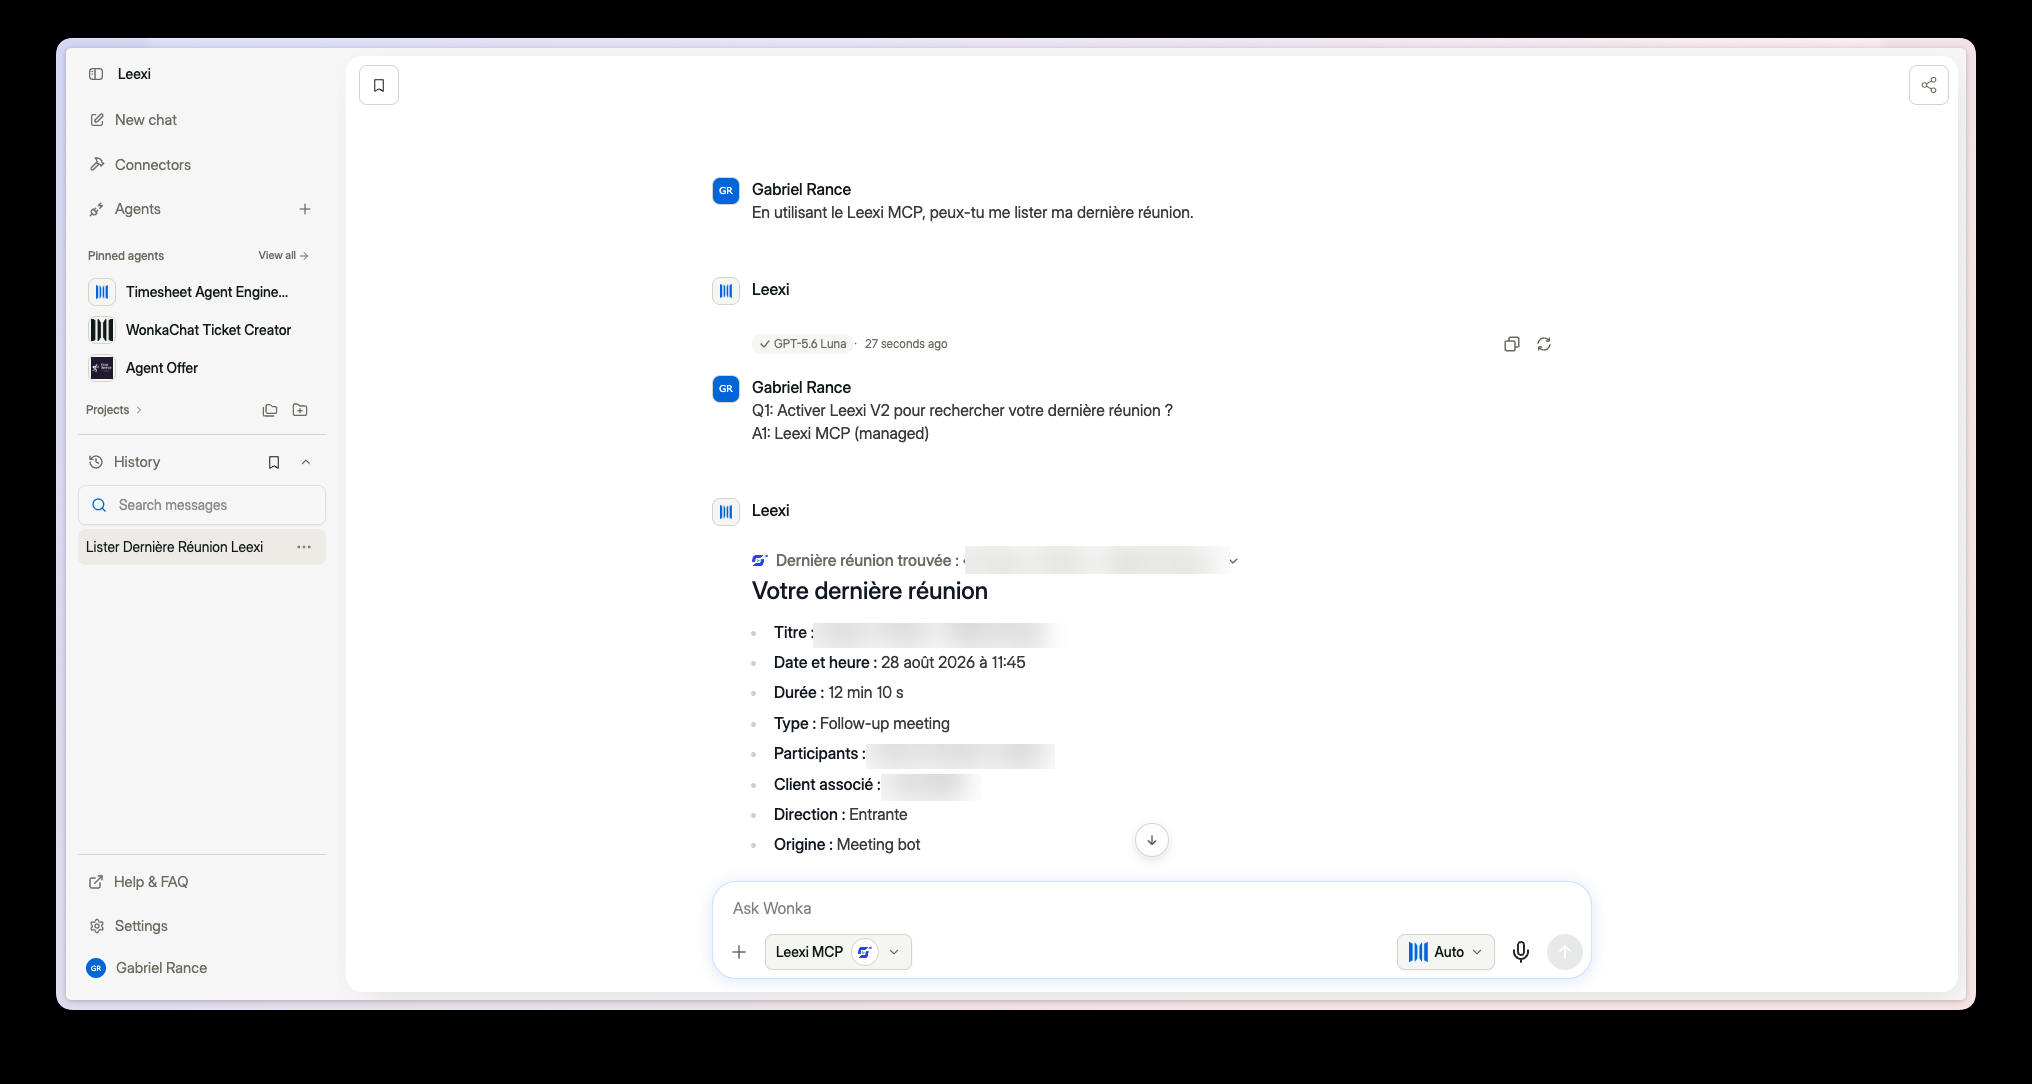This screenshot has width=2032, height=1084.
Task: Focus the Search messages field
Action: pos(202,505)
